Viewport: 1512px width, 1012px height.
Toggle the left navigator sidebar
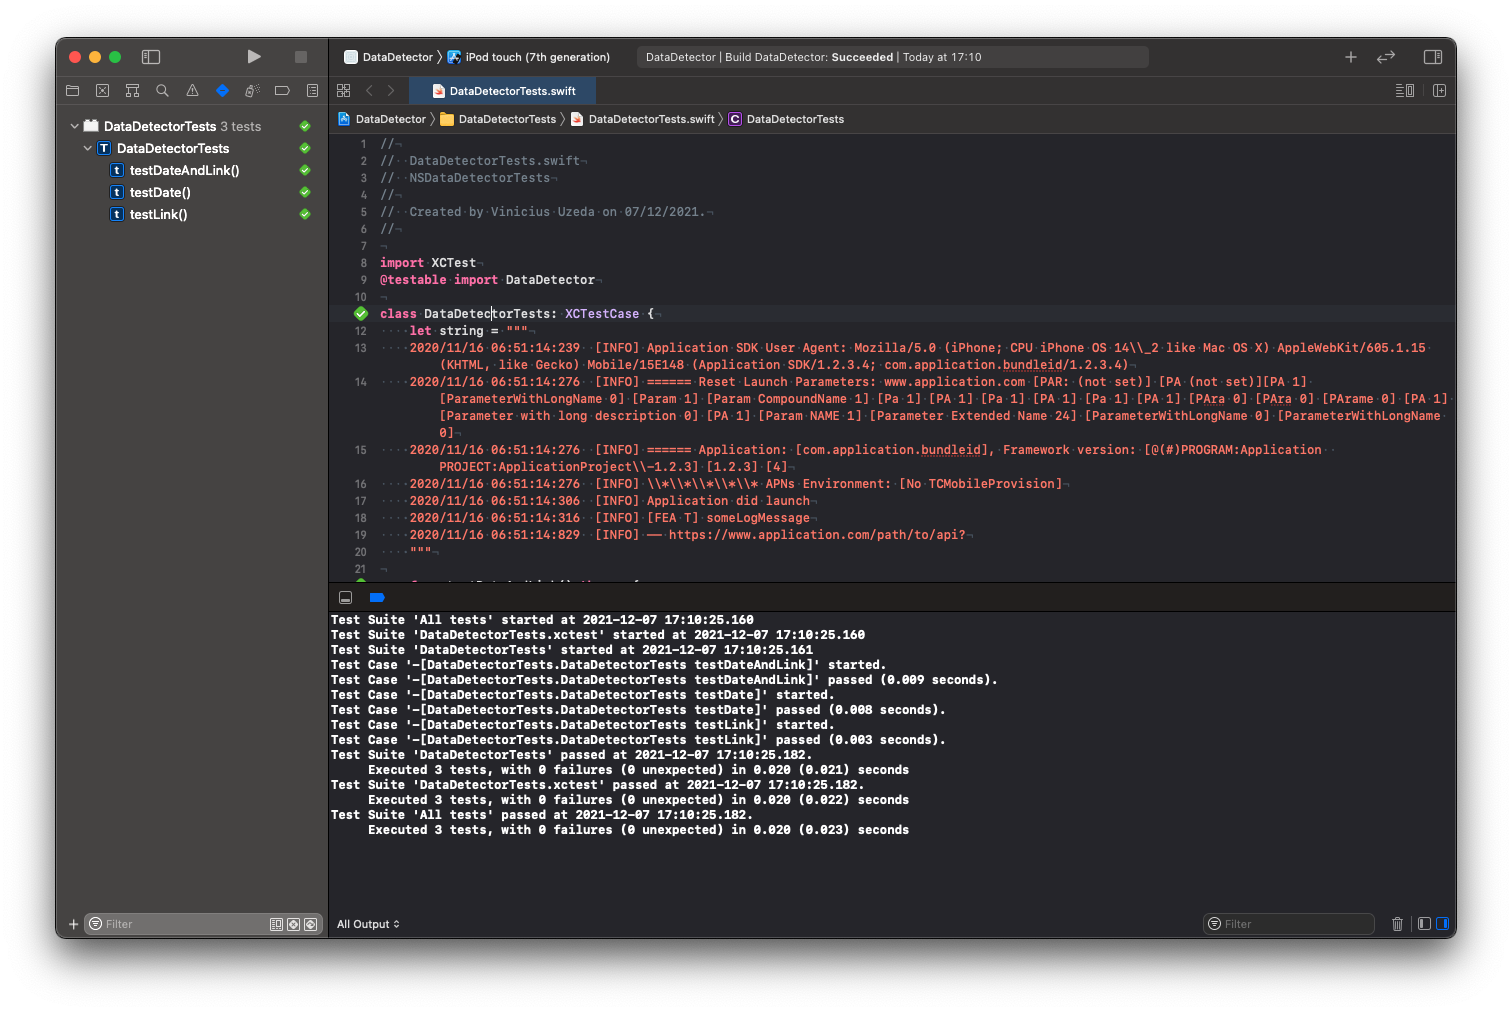click(x=151, y=57)
